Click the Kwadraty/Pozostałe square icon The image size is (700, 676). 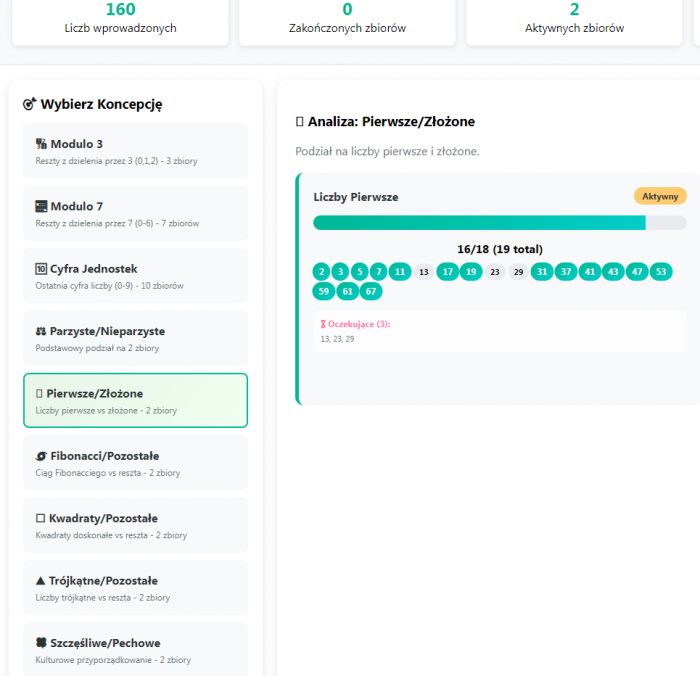[x=41, y=518]
